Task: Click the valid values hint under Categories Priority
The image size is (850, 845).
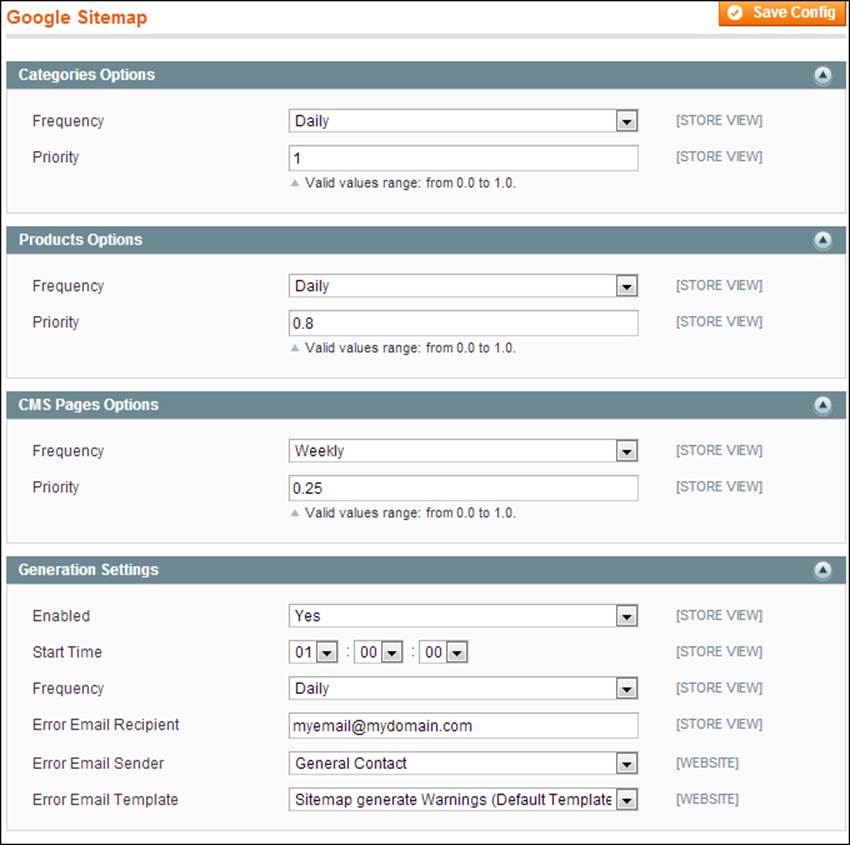Action: (410, 183)
